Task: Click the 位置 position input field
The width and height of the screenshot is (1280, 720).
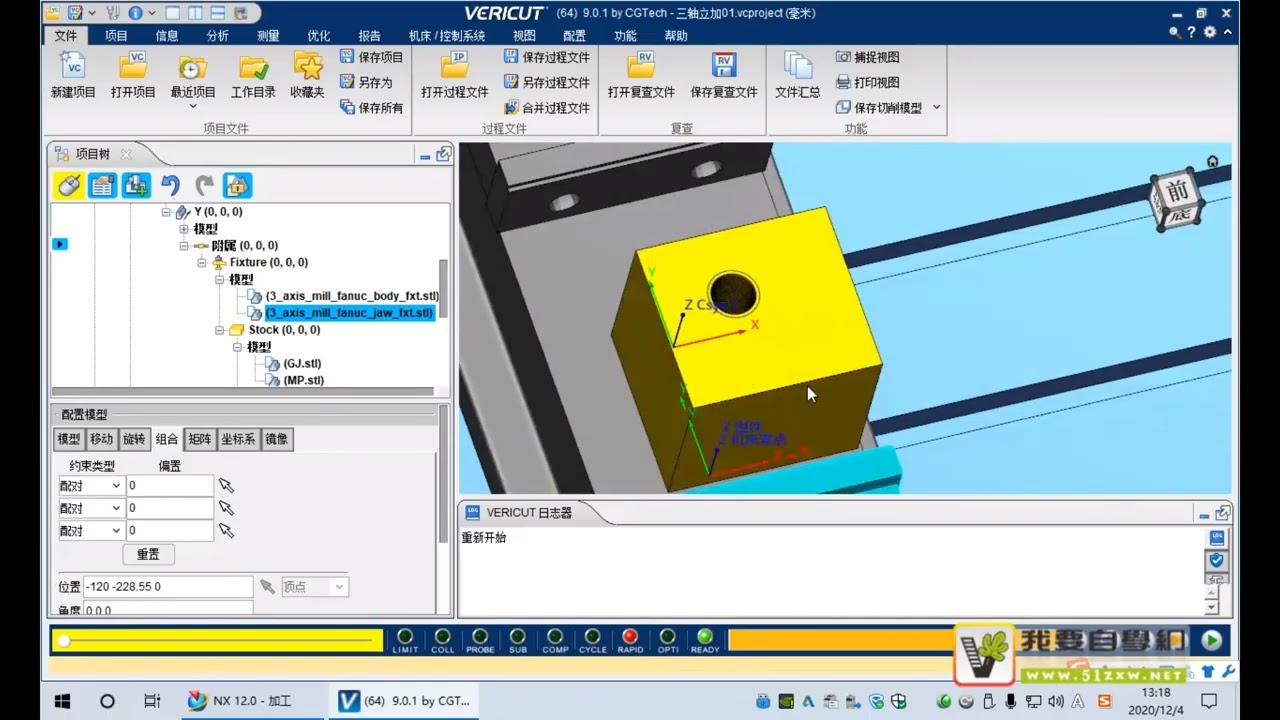Action: [168, 587]
